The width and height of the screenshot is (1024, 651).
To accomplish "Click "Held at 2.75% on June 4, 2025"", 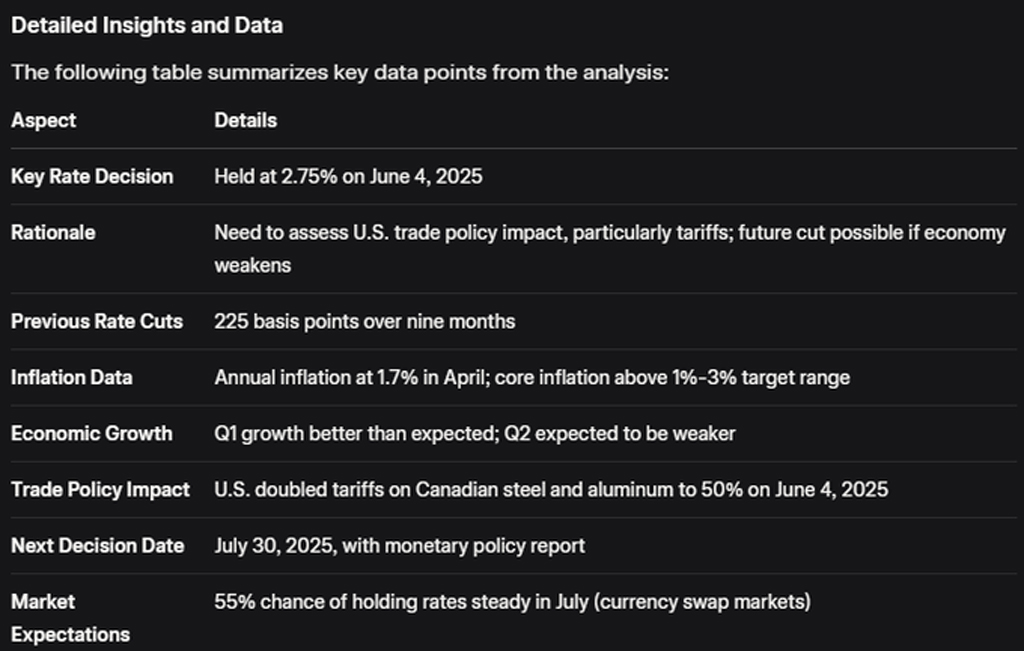I will coord(348,176).
